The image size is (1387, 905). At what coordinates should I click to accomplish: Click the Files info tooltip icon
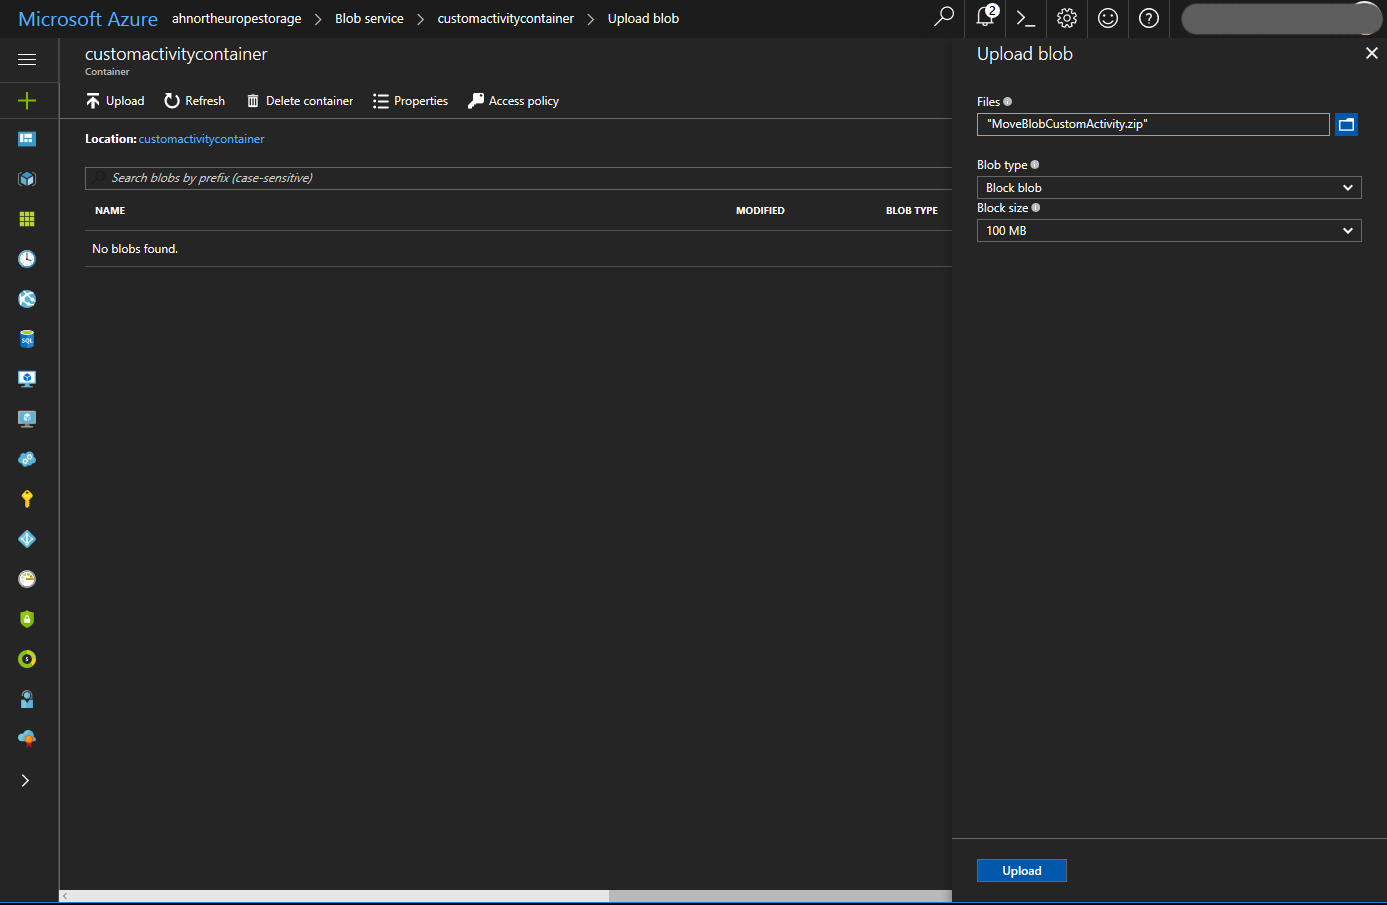[x=1007, y=101]
